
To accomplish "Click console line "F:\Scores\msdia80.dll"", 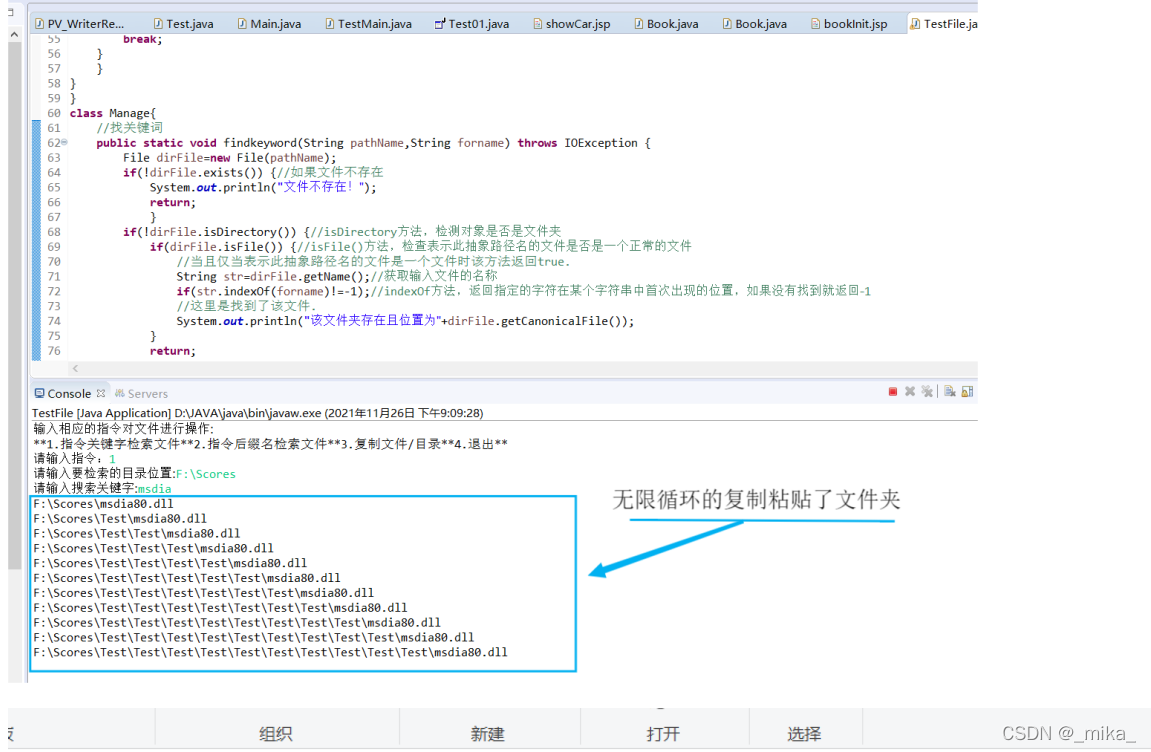I will [104, 504].
